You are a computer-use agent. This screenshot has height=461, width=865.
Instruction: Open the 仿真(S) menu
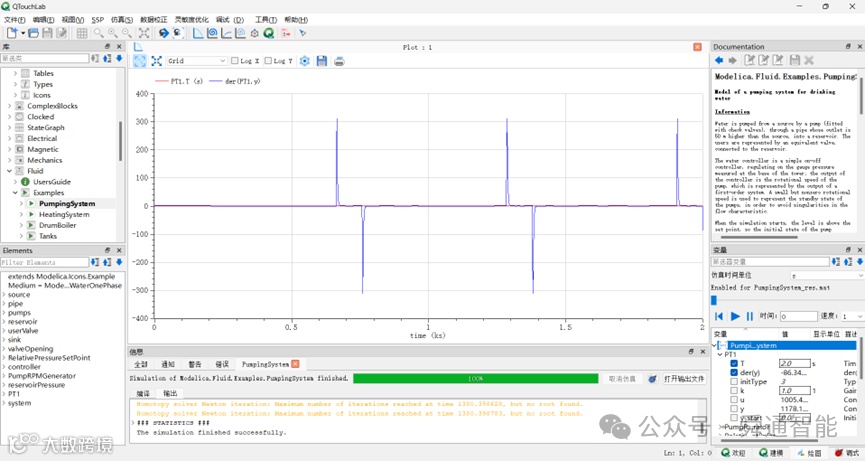click(121, 19)
